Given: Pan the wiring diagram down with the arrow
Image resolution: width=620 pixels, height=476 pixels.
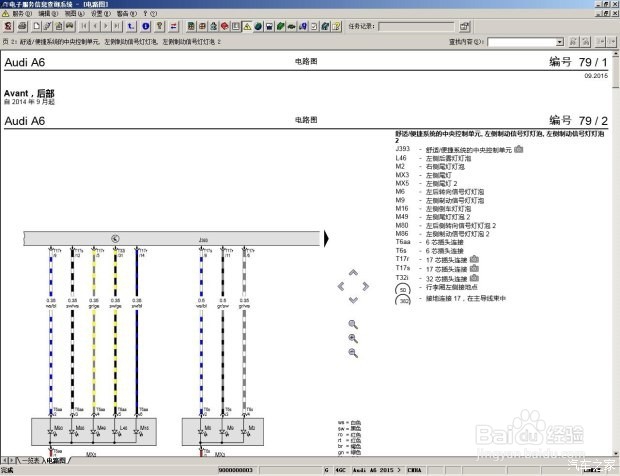Looking at the screenshot, I should coord(353,300).
